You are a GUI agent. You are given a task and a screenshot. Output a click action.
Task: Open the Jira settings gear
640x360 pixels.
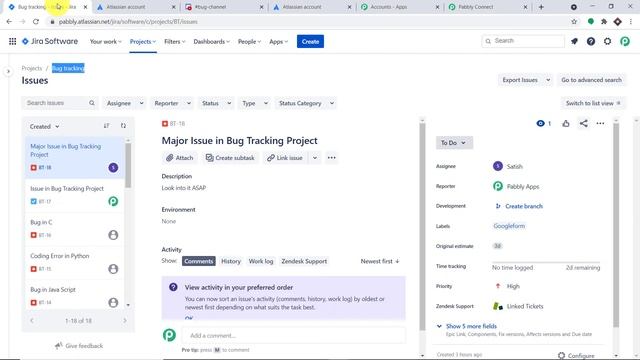click(x=607, y=41)
